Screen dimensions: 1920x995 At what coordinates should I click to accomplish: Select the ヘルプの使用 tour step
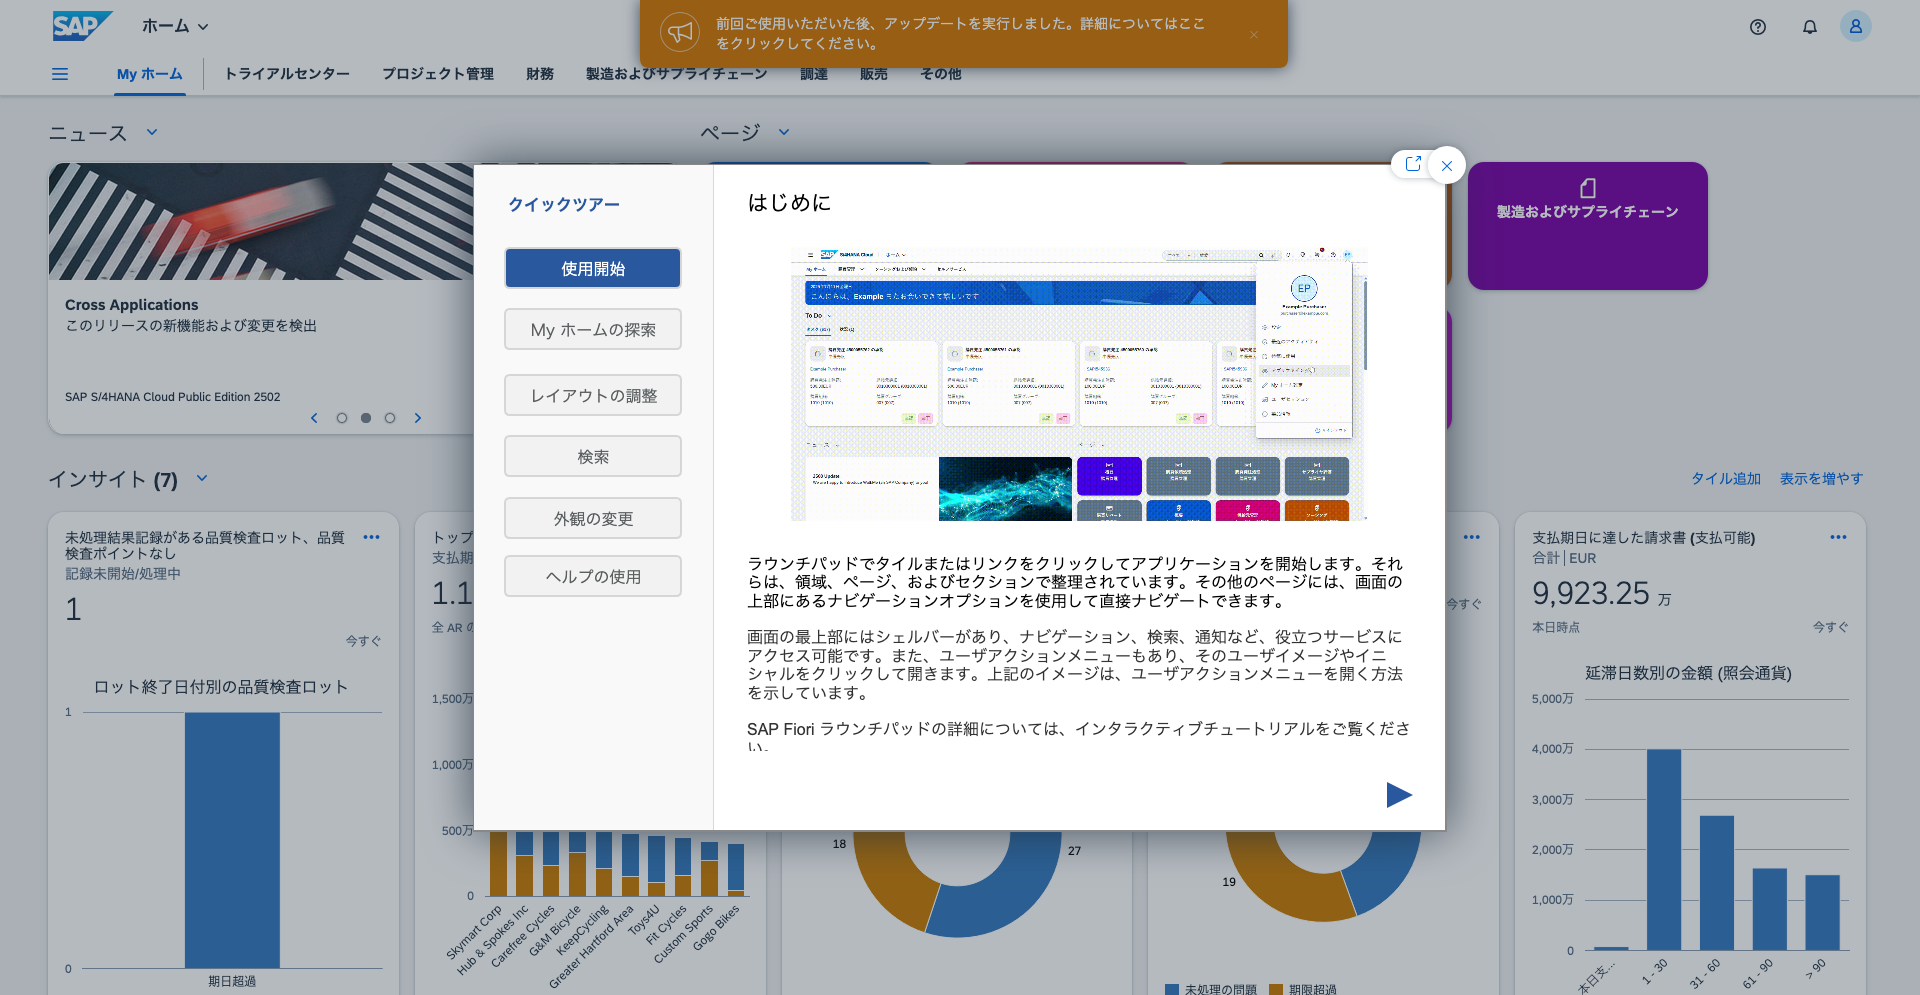click(593, 576)
